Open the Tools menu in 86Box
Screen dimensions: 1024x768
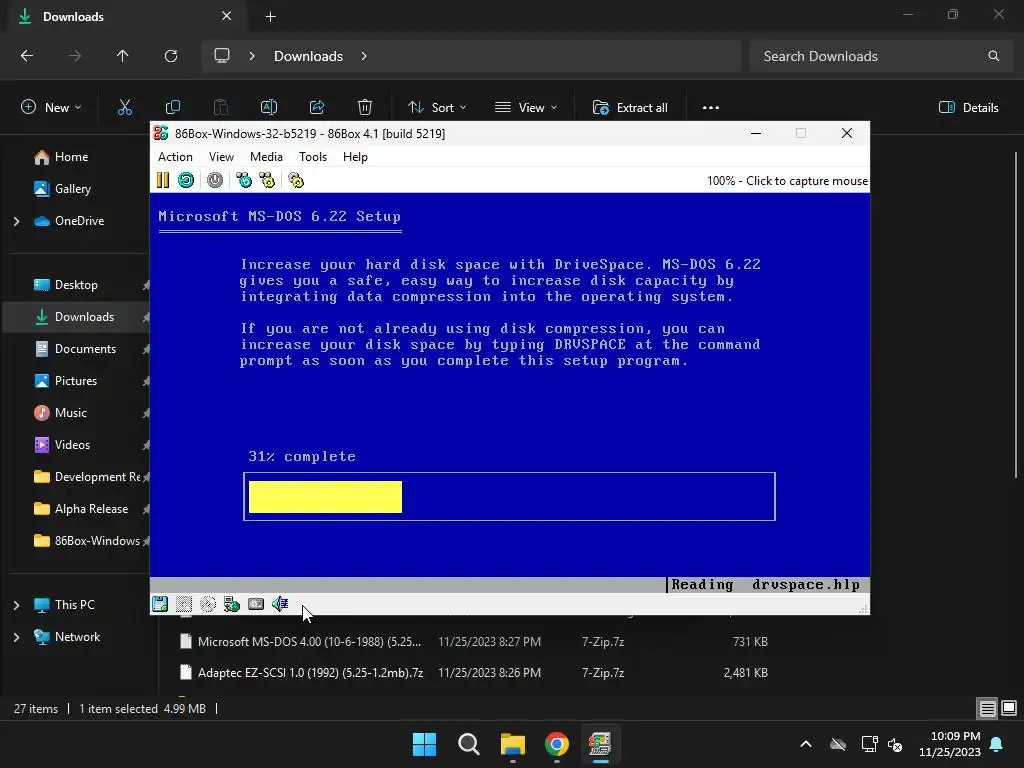point(313,157)
